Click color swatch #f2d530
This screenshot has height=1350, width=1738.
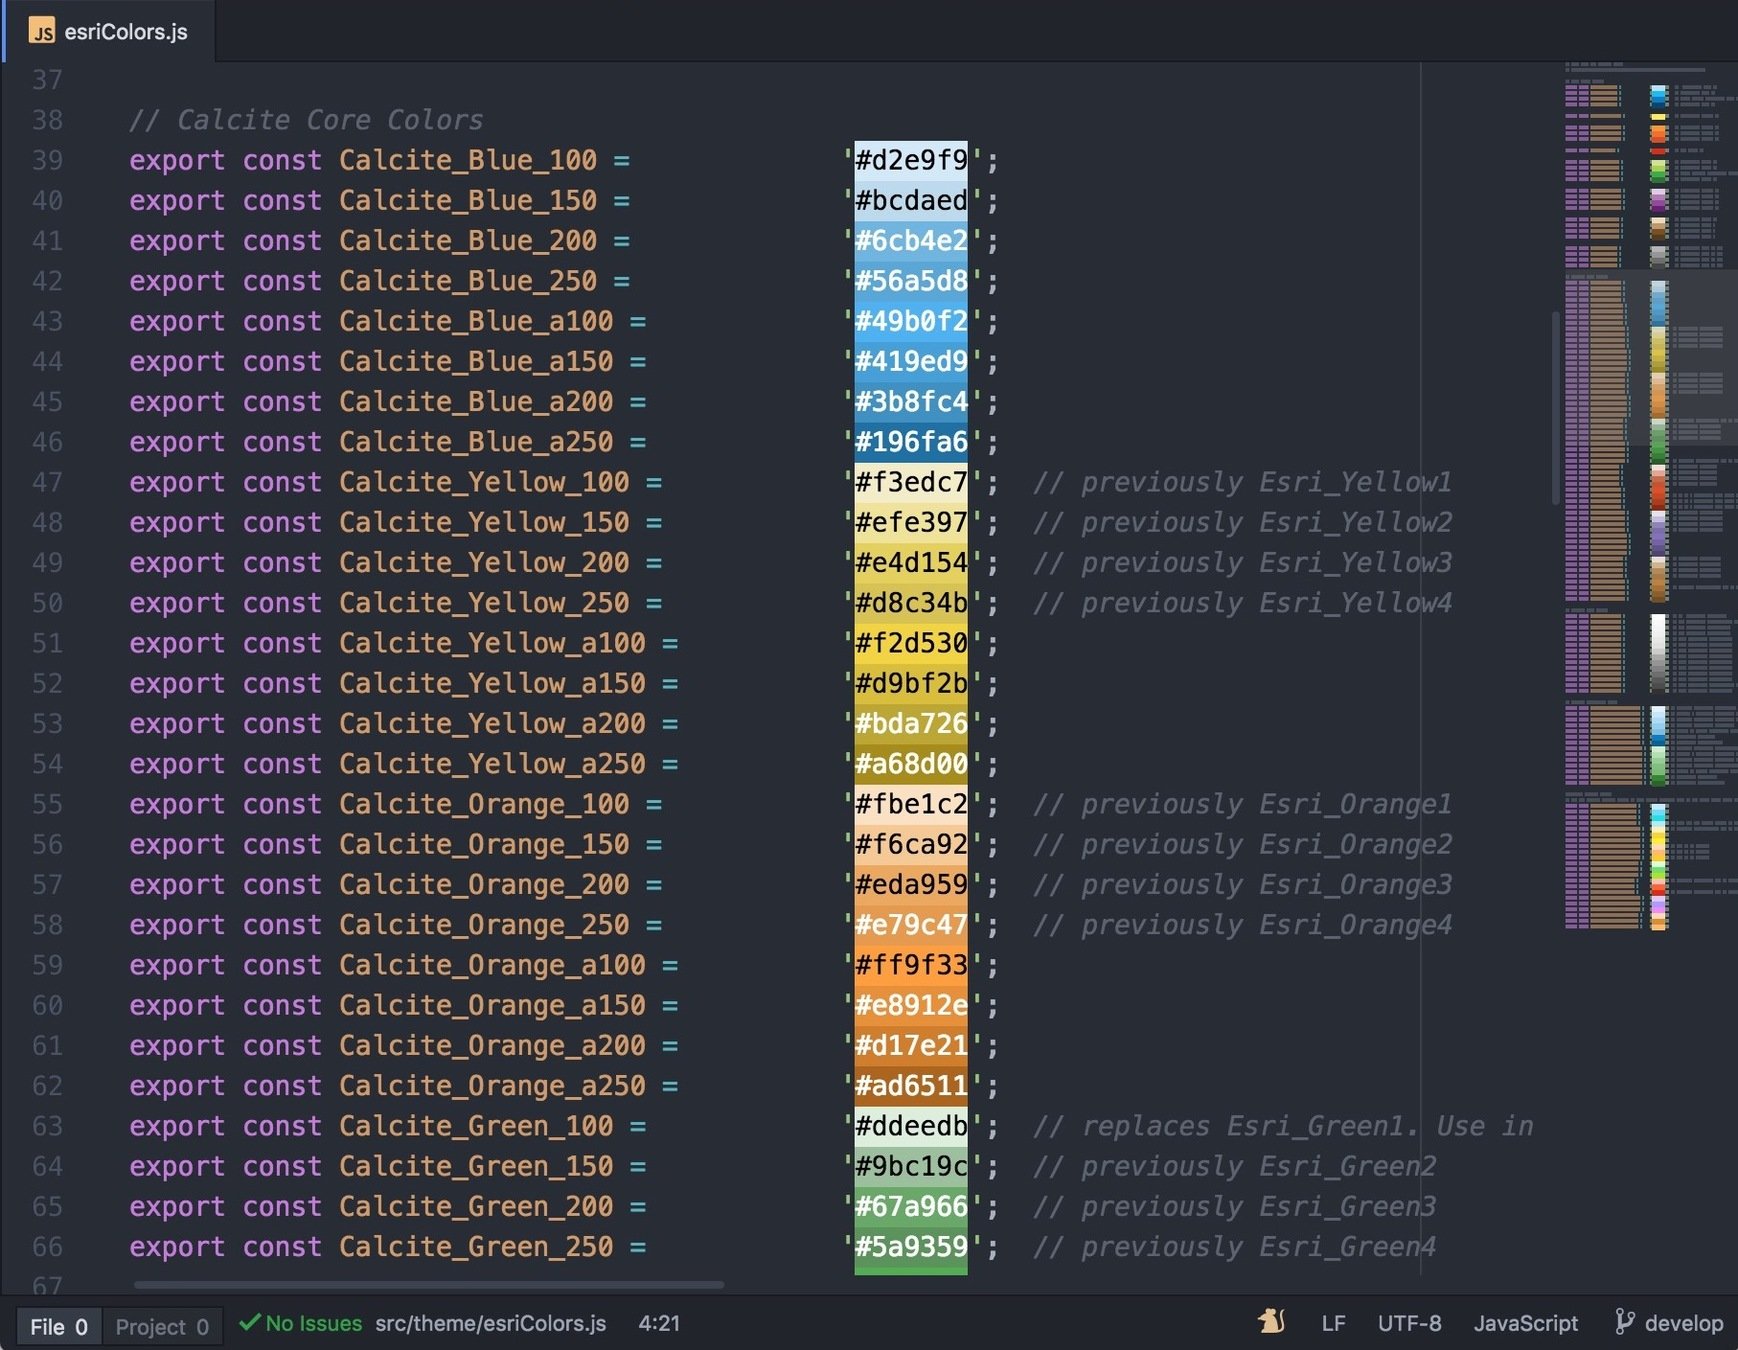click(x=911, y=643)
